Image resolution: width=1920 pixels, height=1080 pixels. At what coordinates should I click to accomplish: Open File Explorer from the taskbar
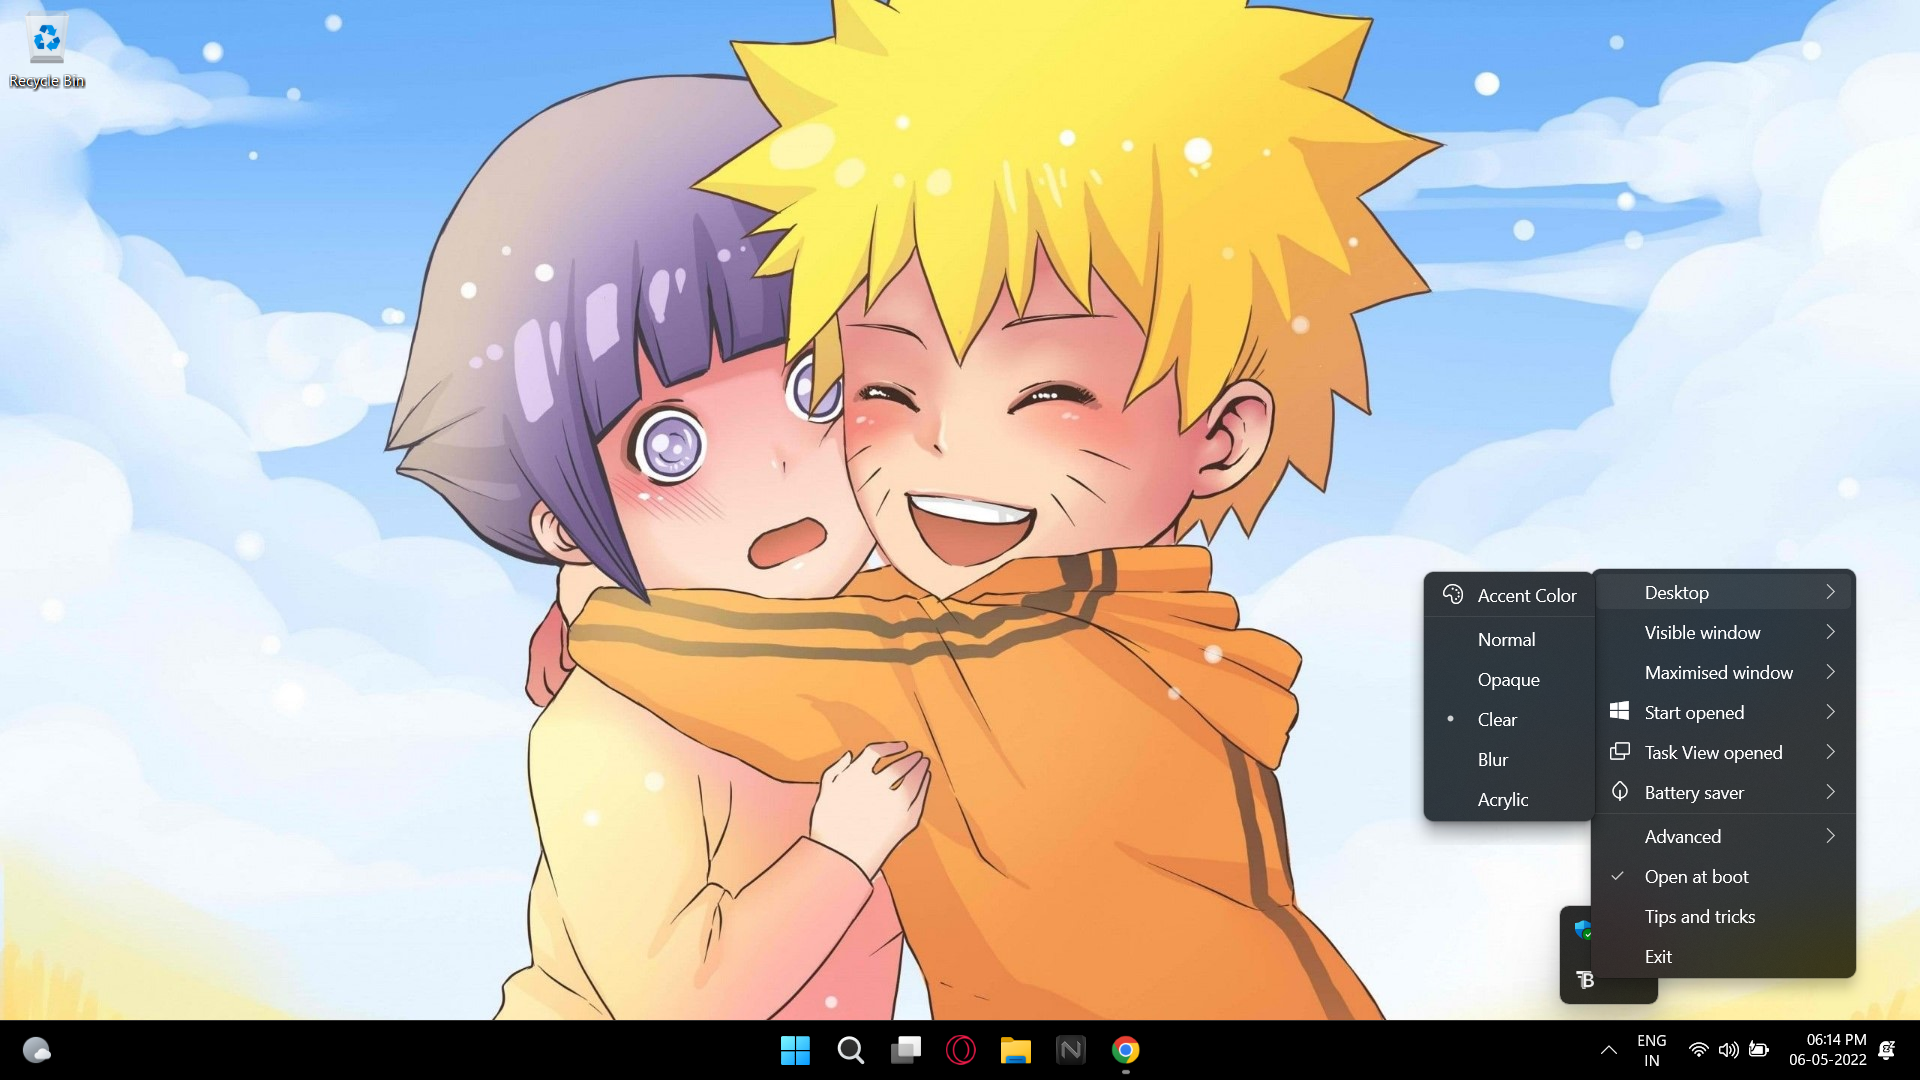point(1016,1050)
